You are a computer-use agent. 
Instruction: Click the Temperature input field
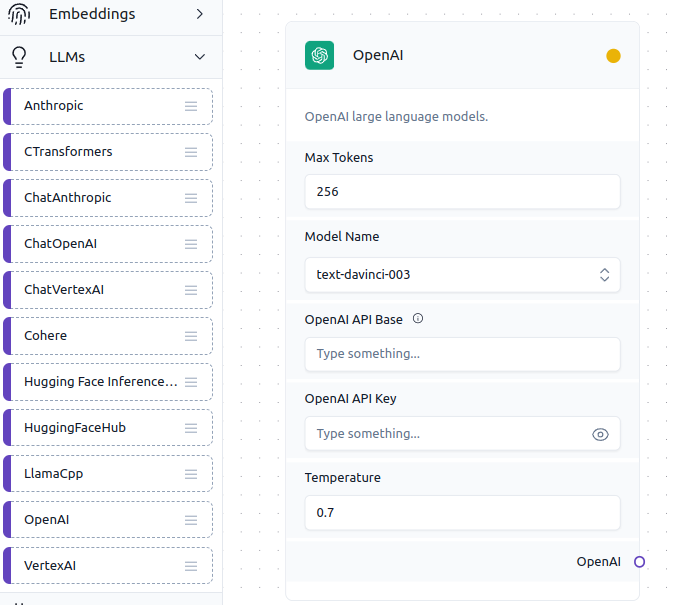pyautogui.click(x=462, y=513)
